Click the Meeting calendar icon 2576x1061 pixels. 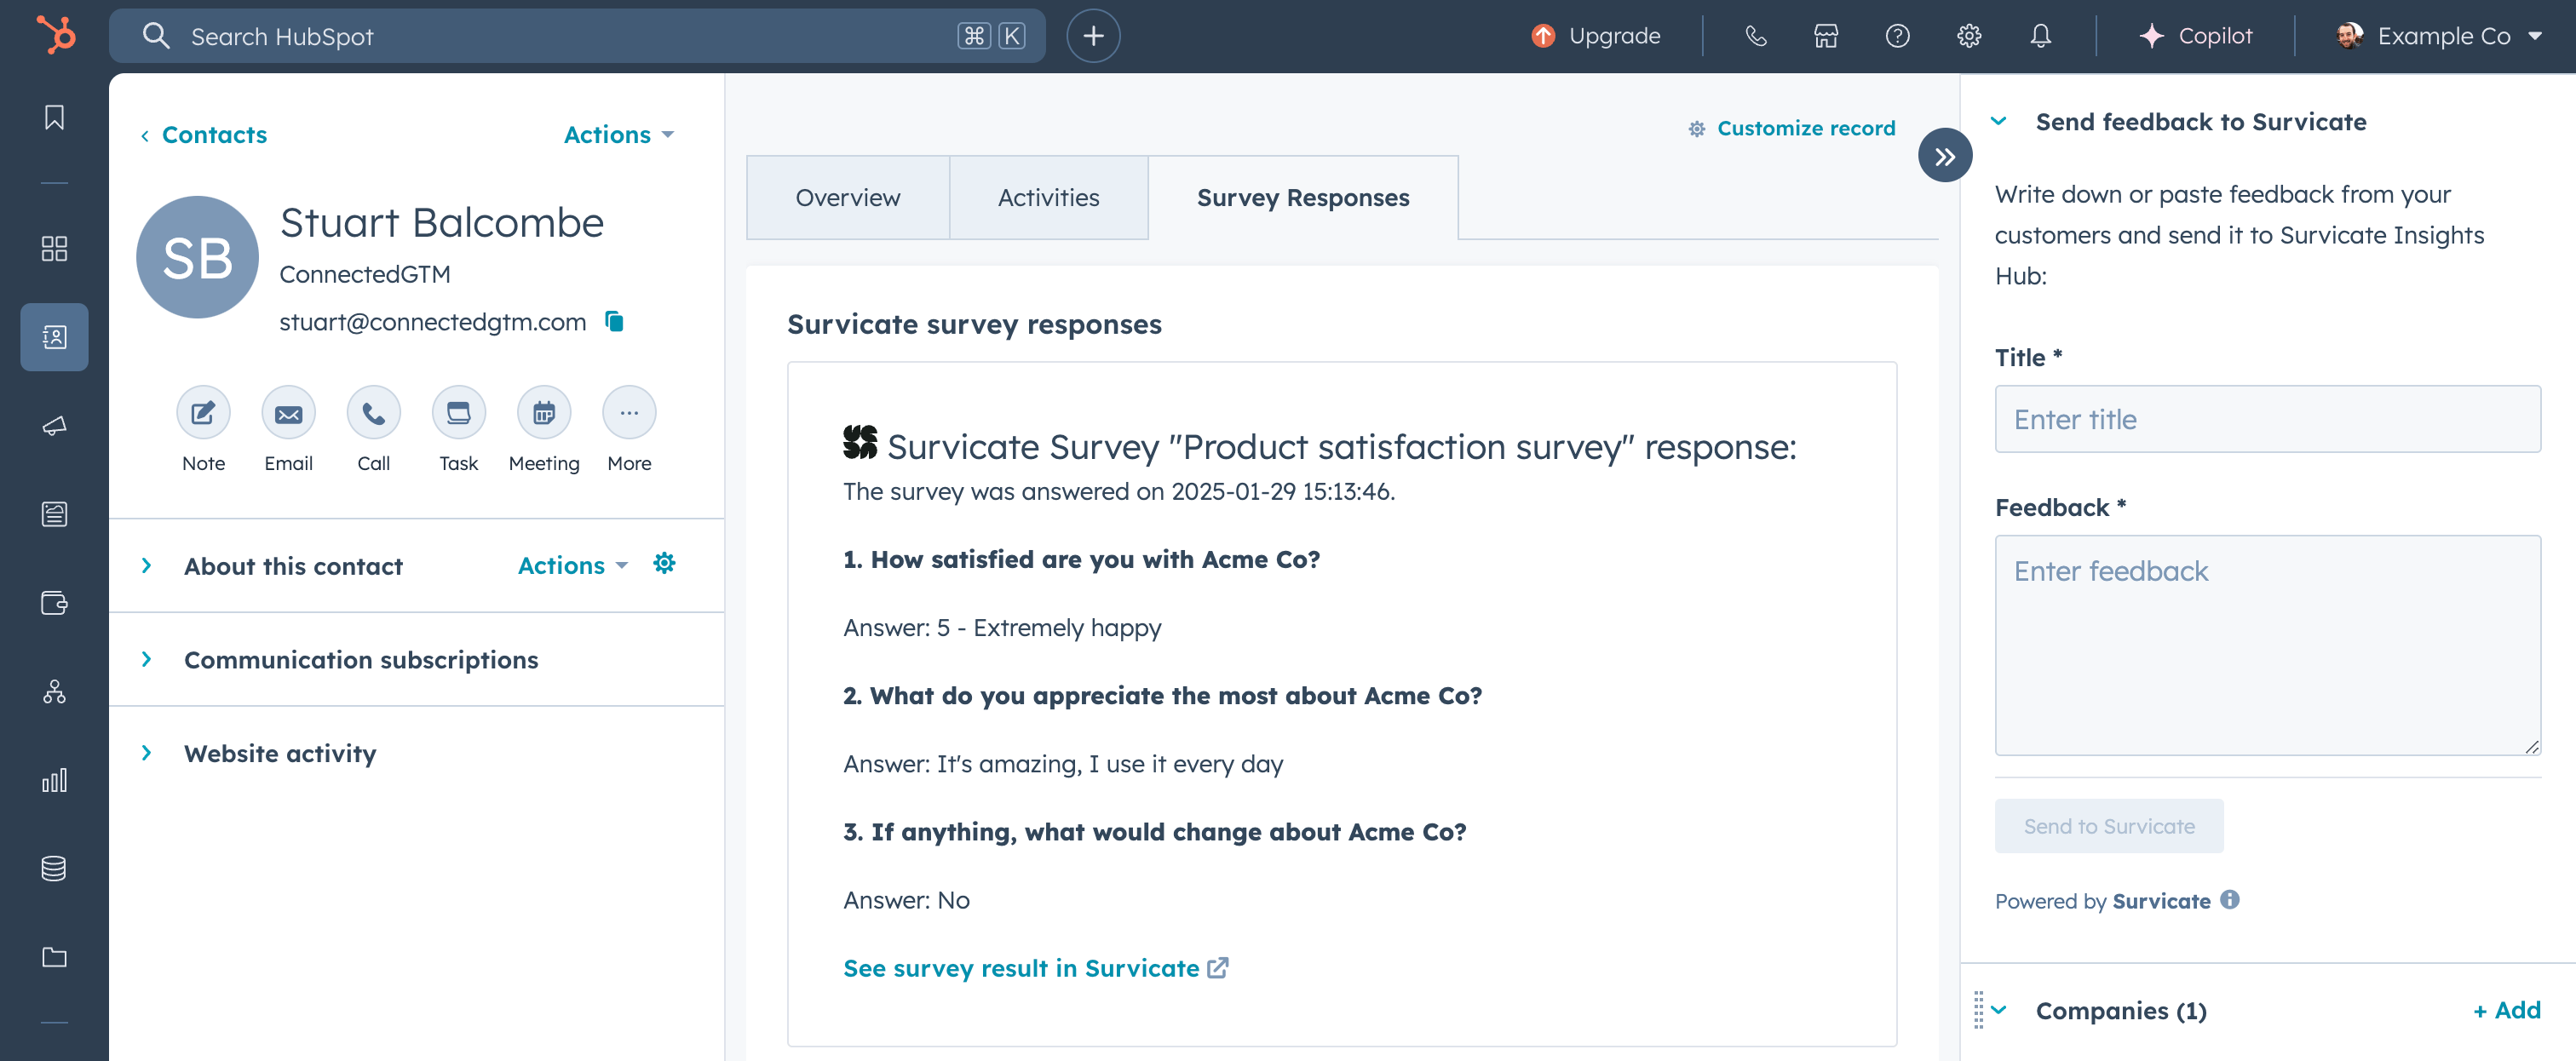[543, 413]
